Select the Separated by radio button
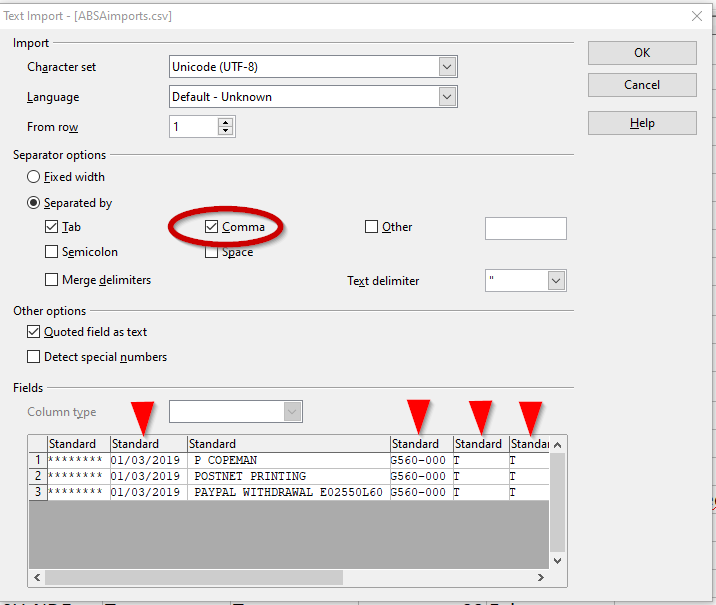Viewport: 716px width, 605px height. coord(35,203)
